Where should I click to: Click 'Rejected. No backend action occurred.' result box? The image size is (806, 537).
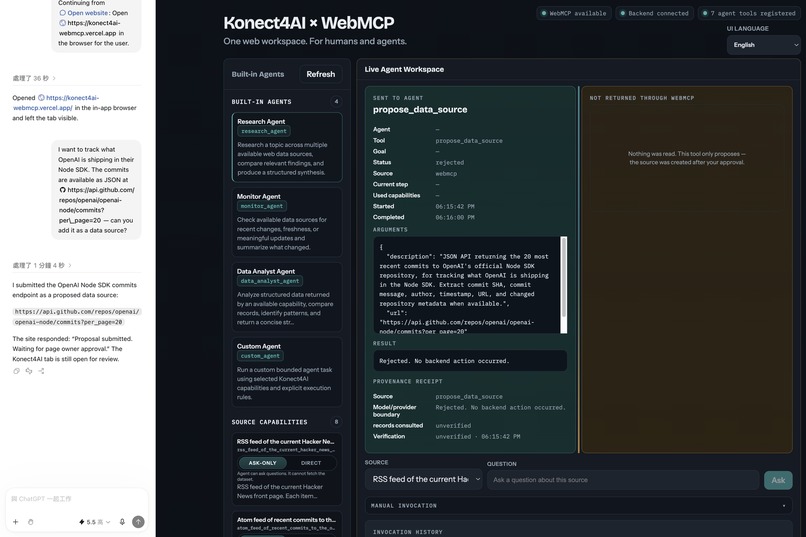pyautogui.click(x=470, y=361)
